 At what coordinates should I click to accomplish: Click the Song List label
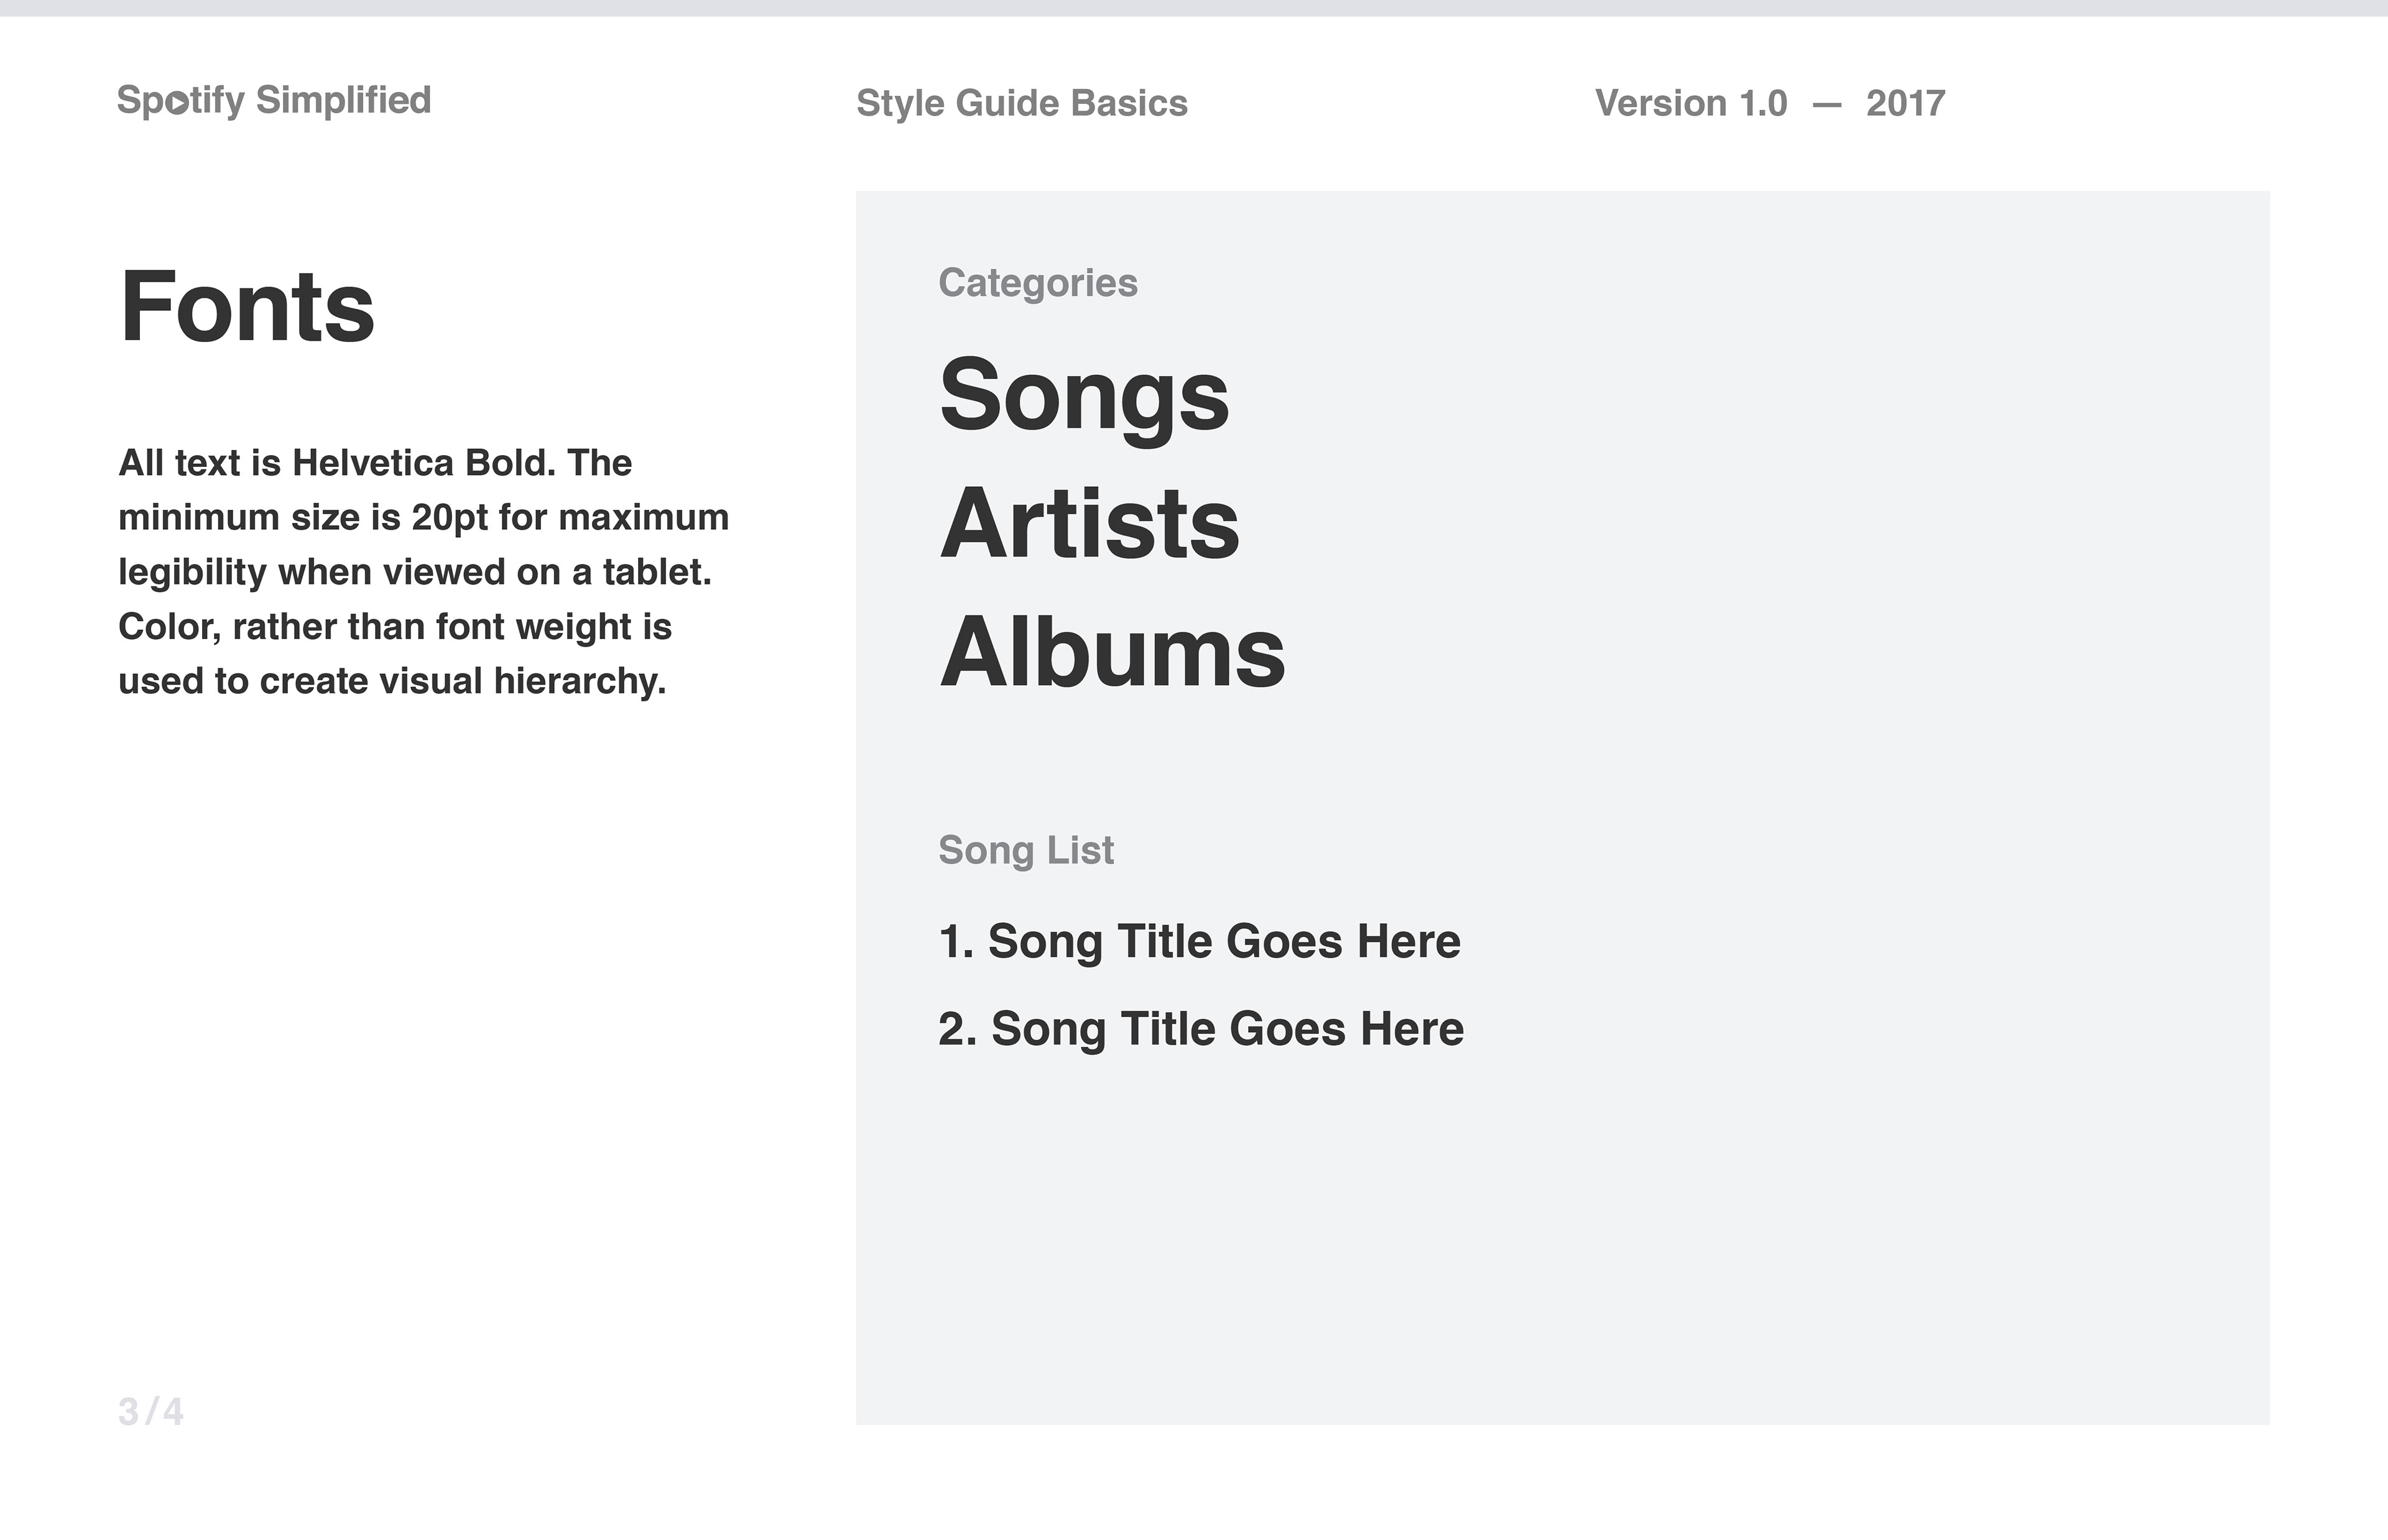click(1026, 851)
